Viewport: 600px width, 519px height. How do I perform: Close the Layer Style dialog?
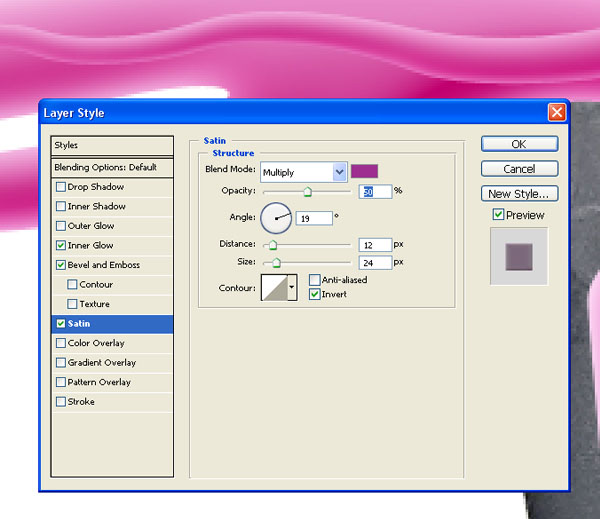click(x=557, y=113)
